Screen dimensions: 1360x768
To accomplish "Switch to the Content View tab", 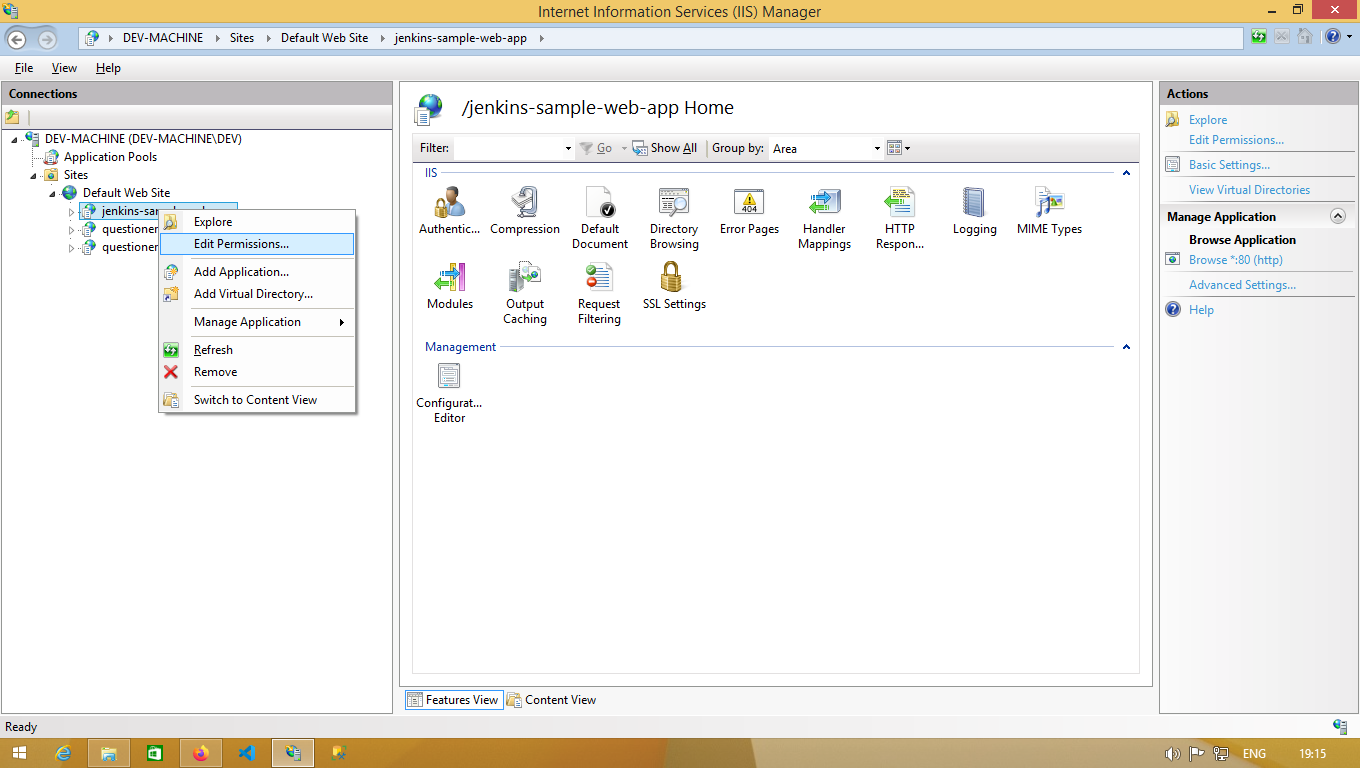I will [552, 700].
